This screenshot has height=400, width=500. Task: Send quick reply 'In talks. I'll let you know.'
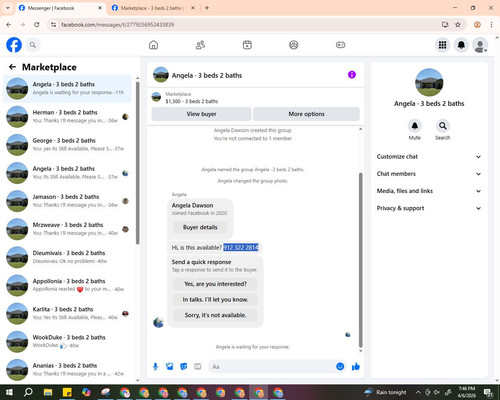(215, 300)
